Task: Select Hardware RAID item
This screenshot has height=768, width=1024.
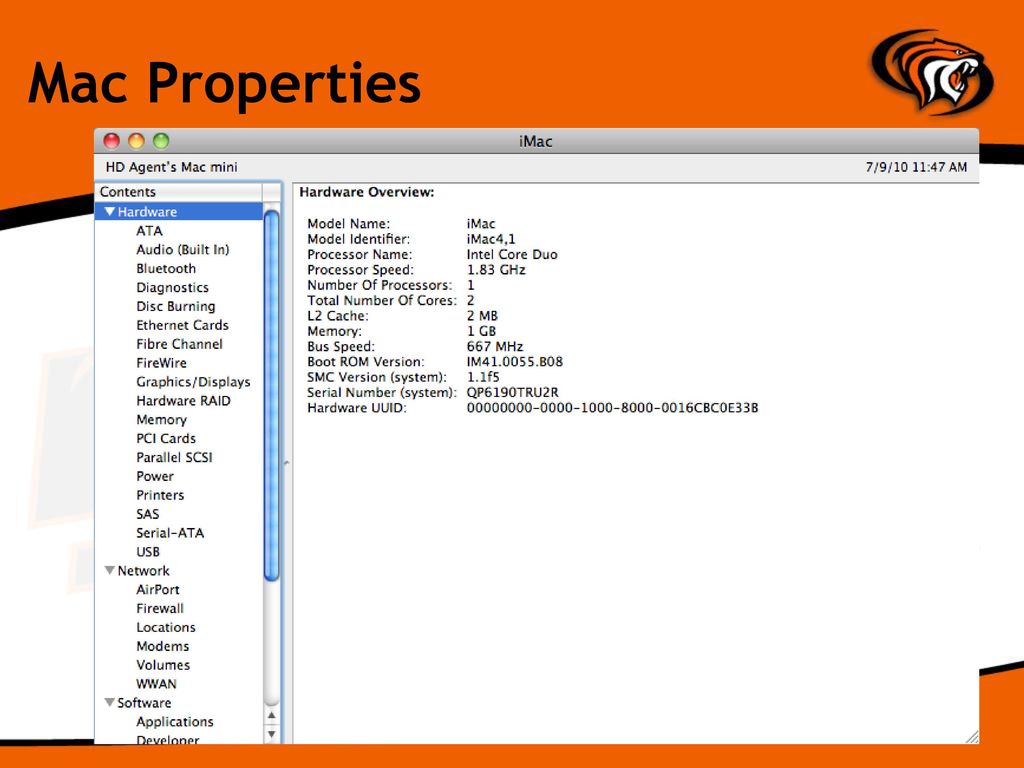Action: [183, 401]
